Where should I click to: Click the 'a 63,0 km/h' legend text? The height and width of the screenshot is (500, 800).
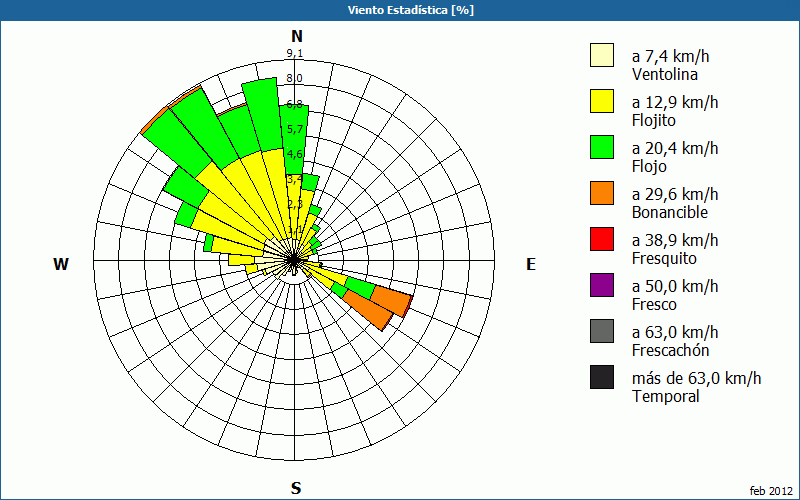675,332
